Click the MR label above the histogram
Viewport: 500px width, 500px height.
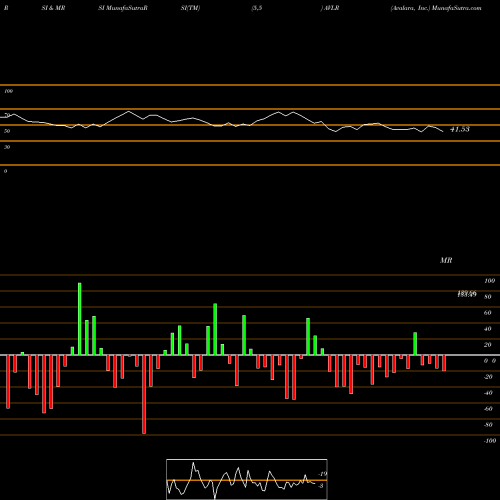(446, 260)
